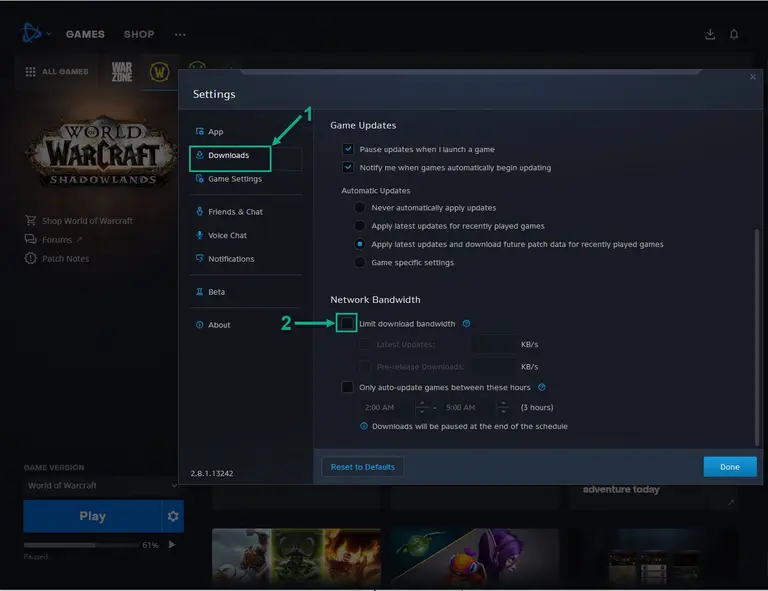Screen dimensions: 768x591
Task: Click the 2:00 AM start time field
Action: (387, 407)
